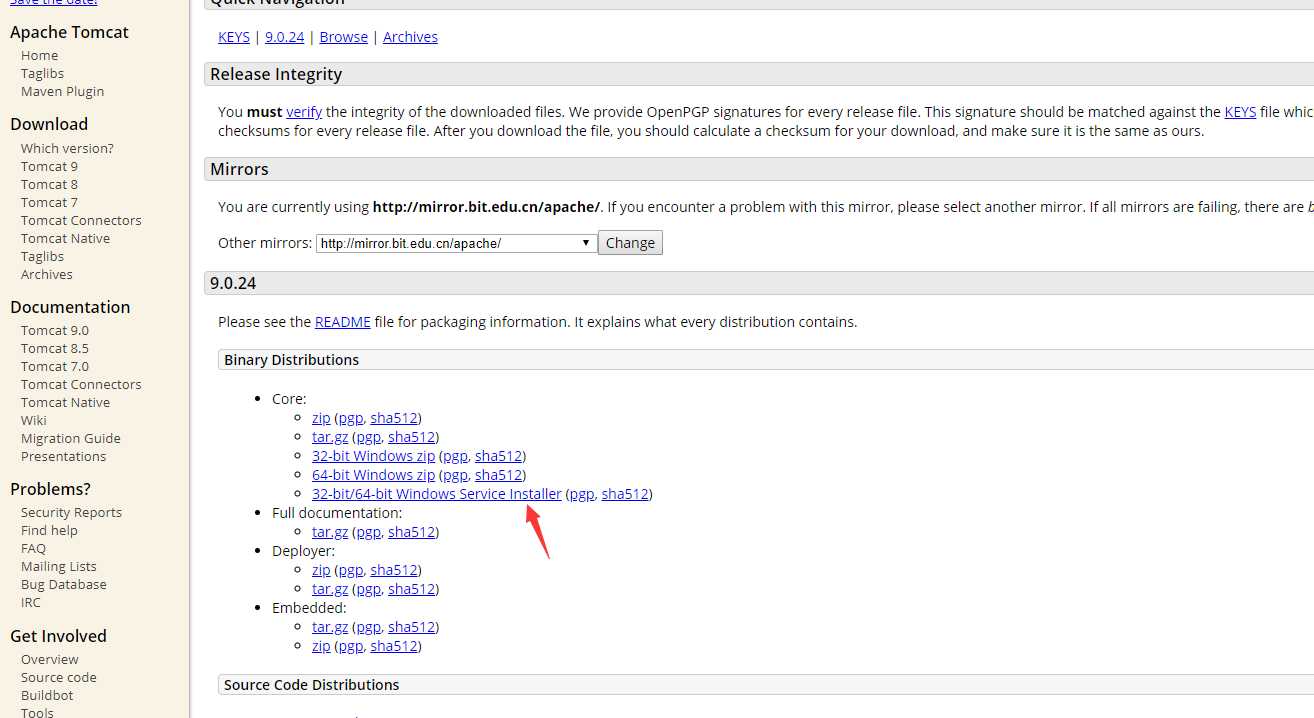Open Tomcat 9.0 documentation link
Image resolution: width=1314 pixels, height=718 pixels.
pyautogui.click(x=54, y=330)
